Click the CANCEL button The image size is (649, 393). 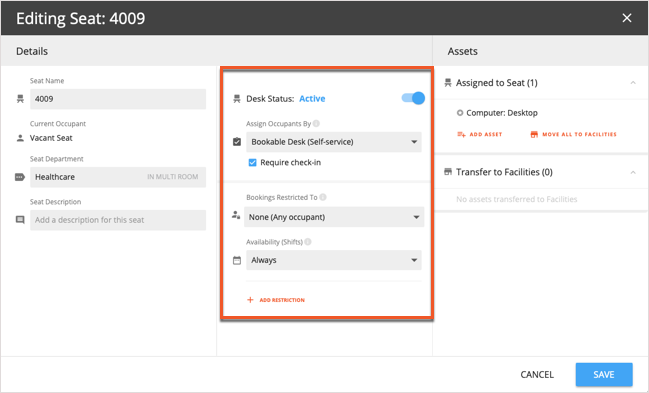tap(537, 374)
